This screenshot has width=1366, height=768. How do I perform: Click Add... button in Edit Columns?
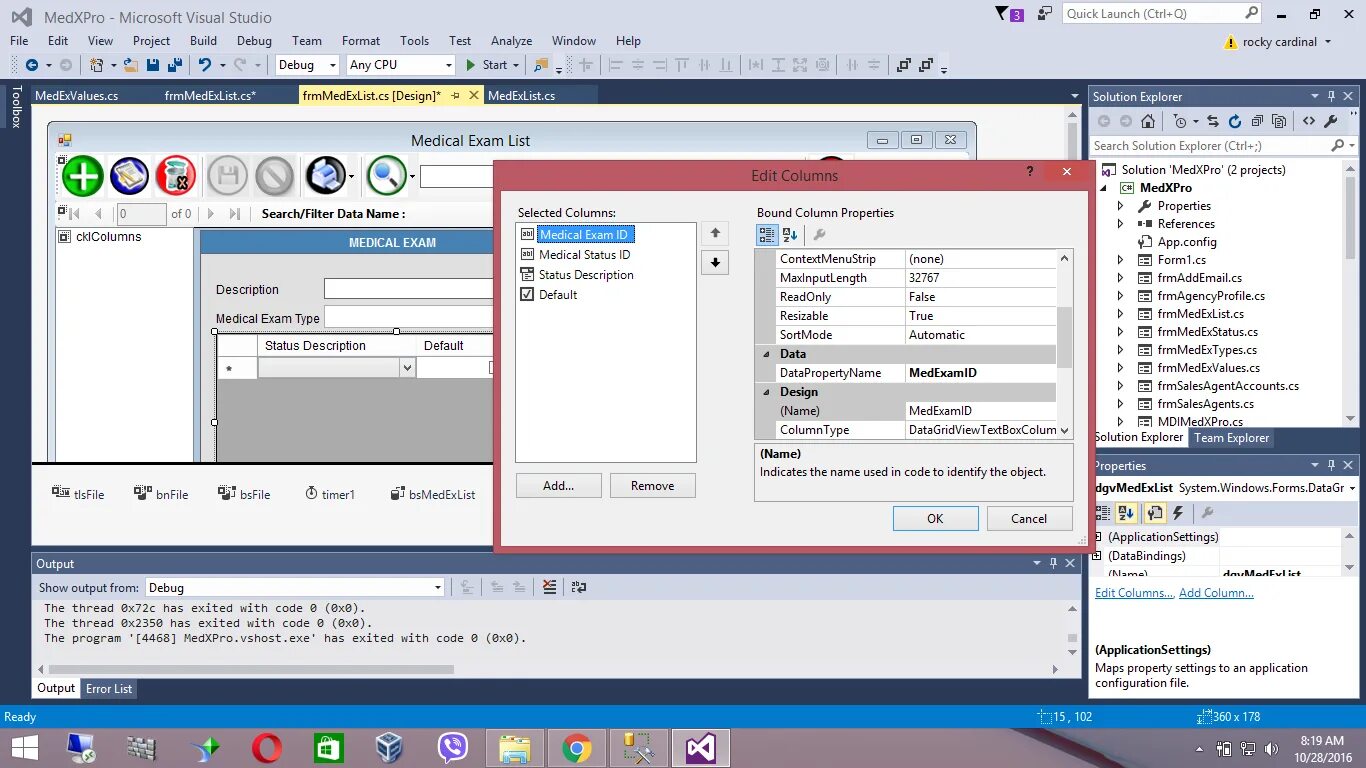click(559, 486)
